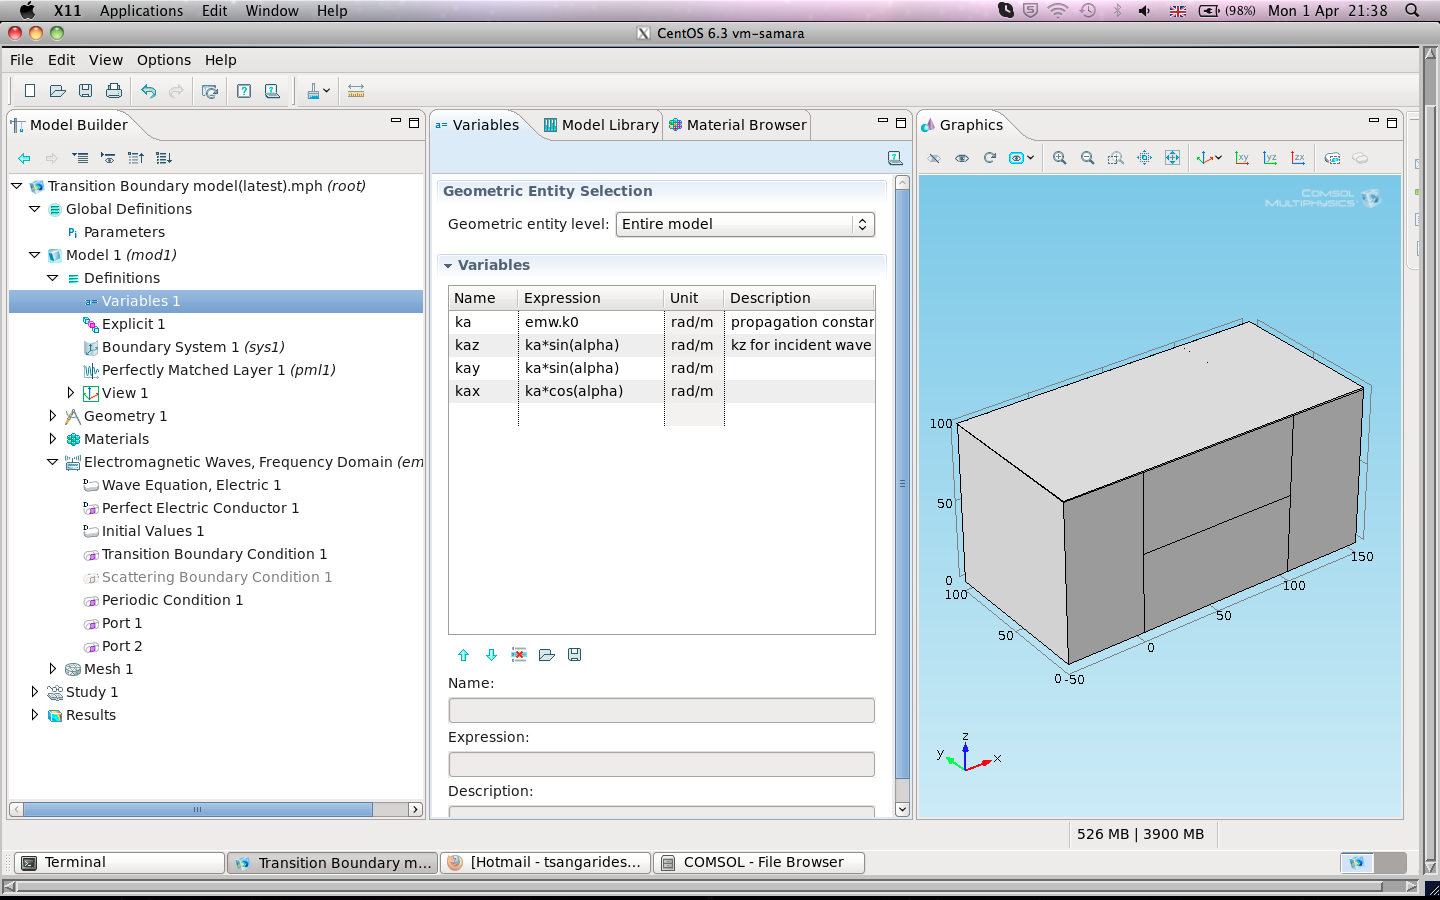Click Show Selected eye icon in Graphics
Viewport: 1440px width, 900px height.
pyautogui.click(x=962, y=158)
